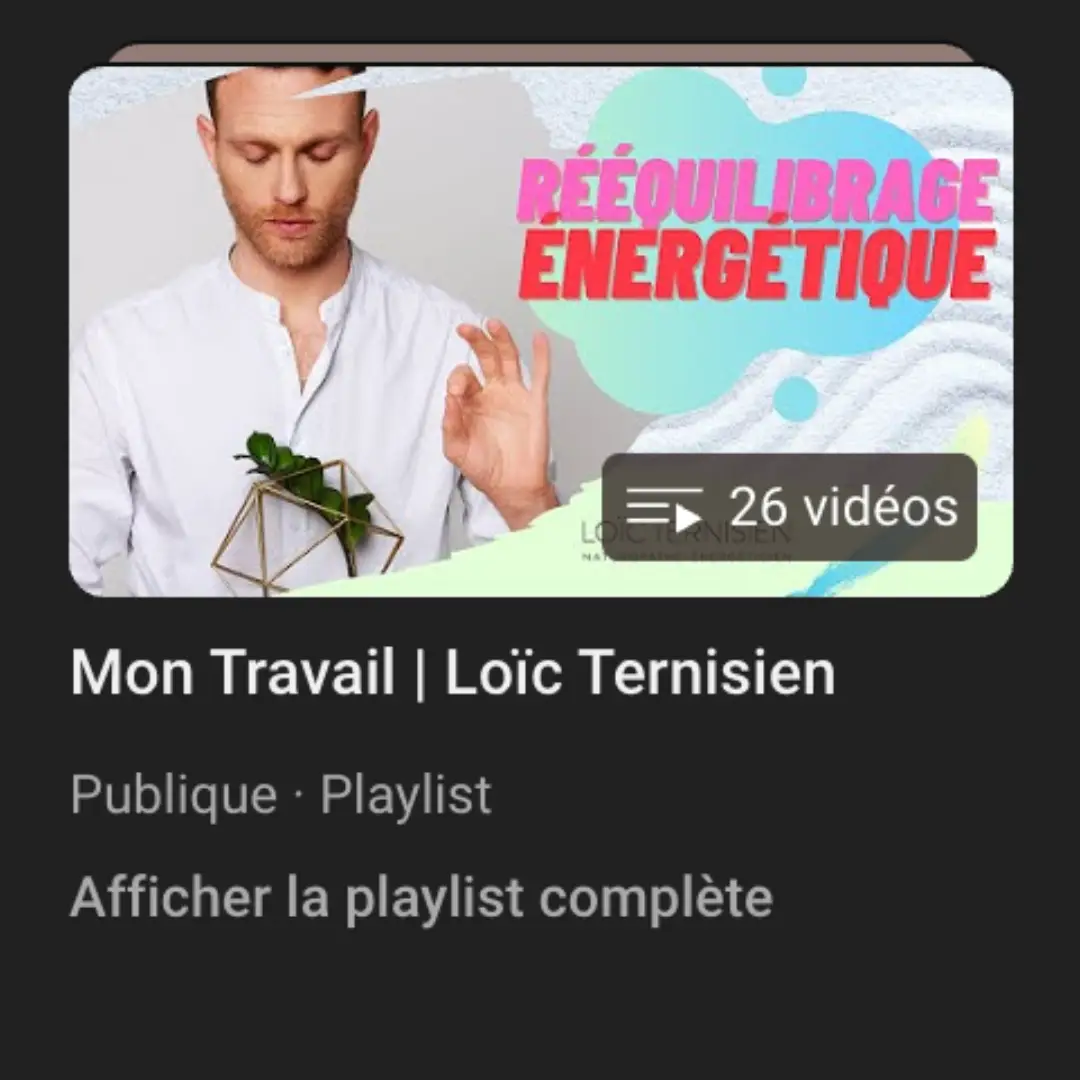Click the small play triangle in the playlist icon

pos(686,518)
